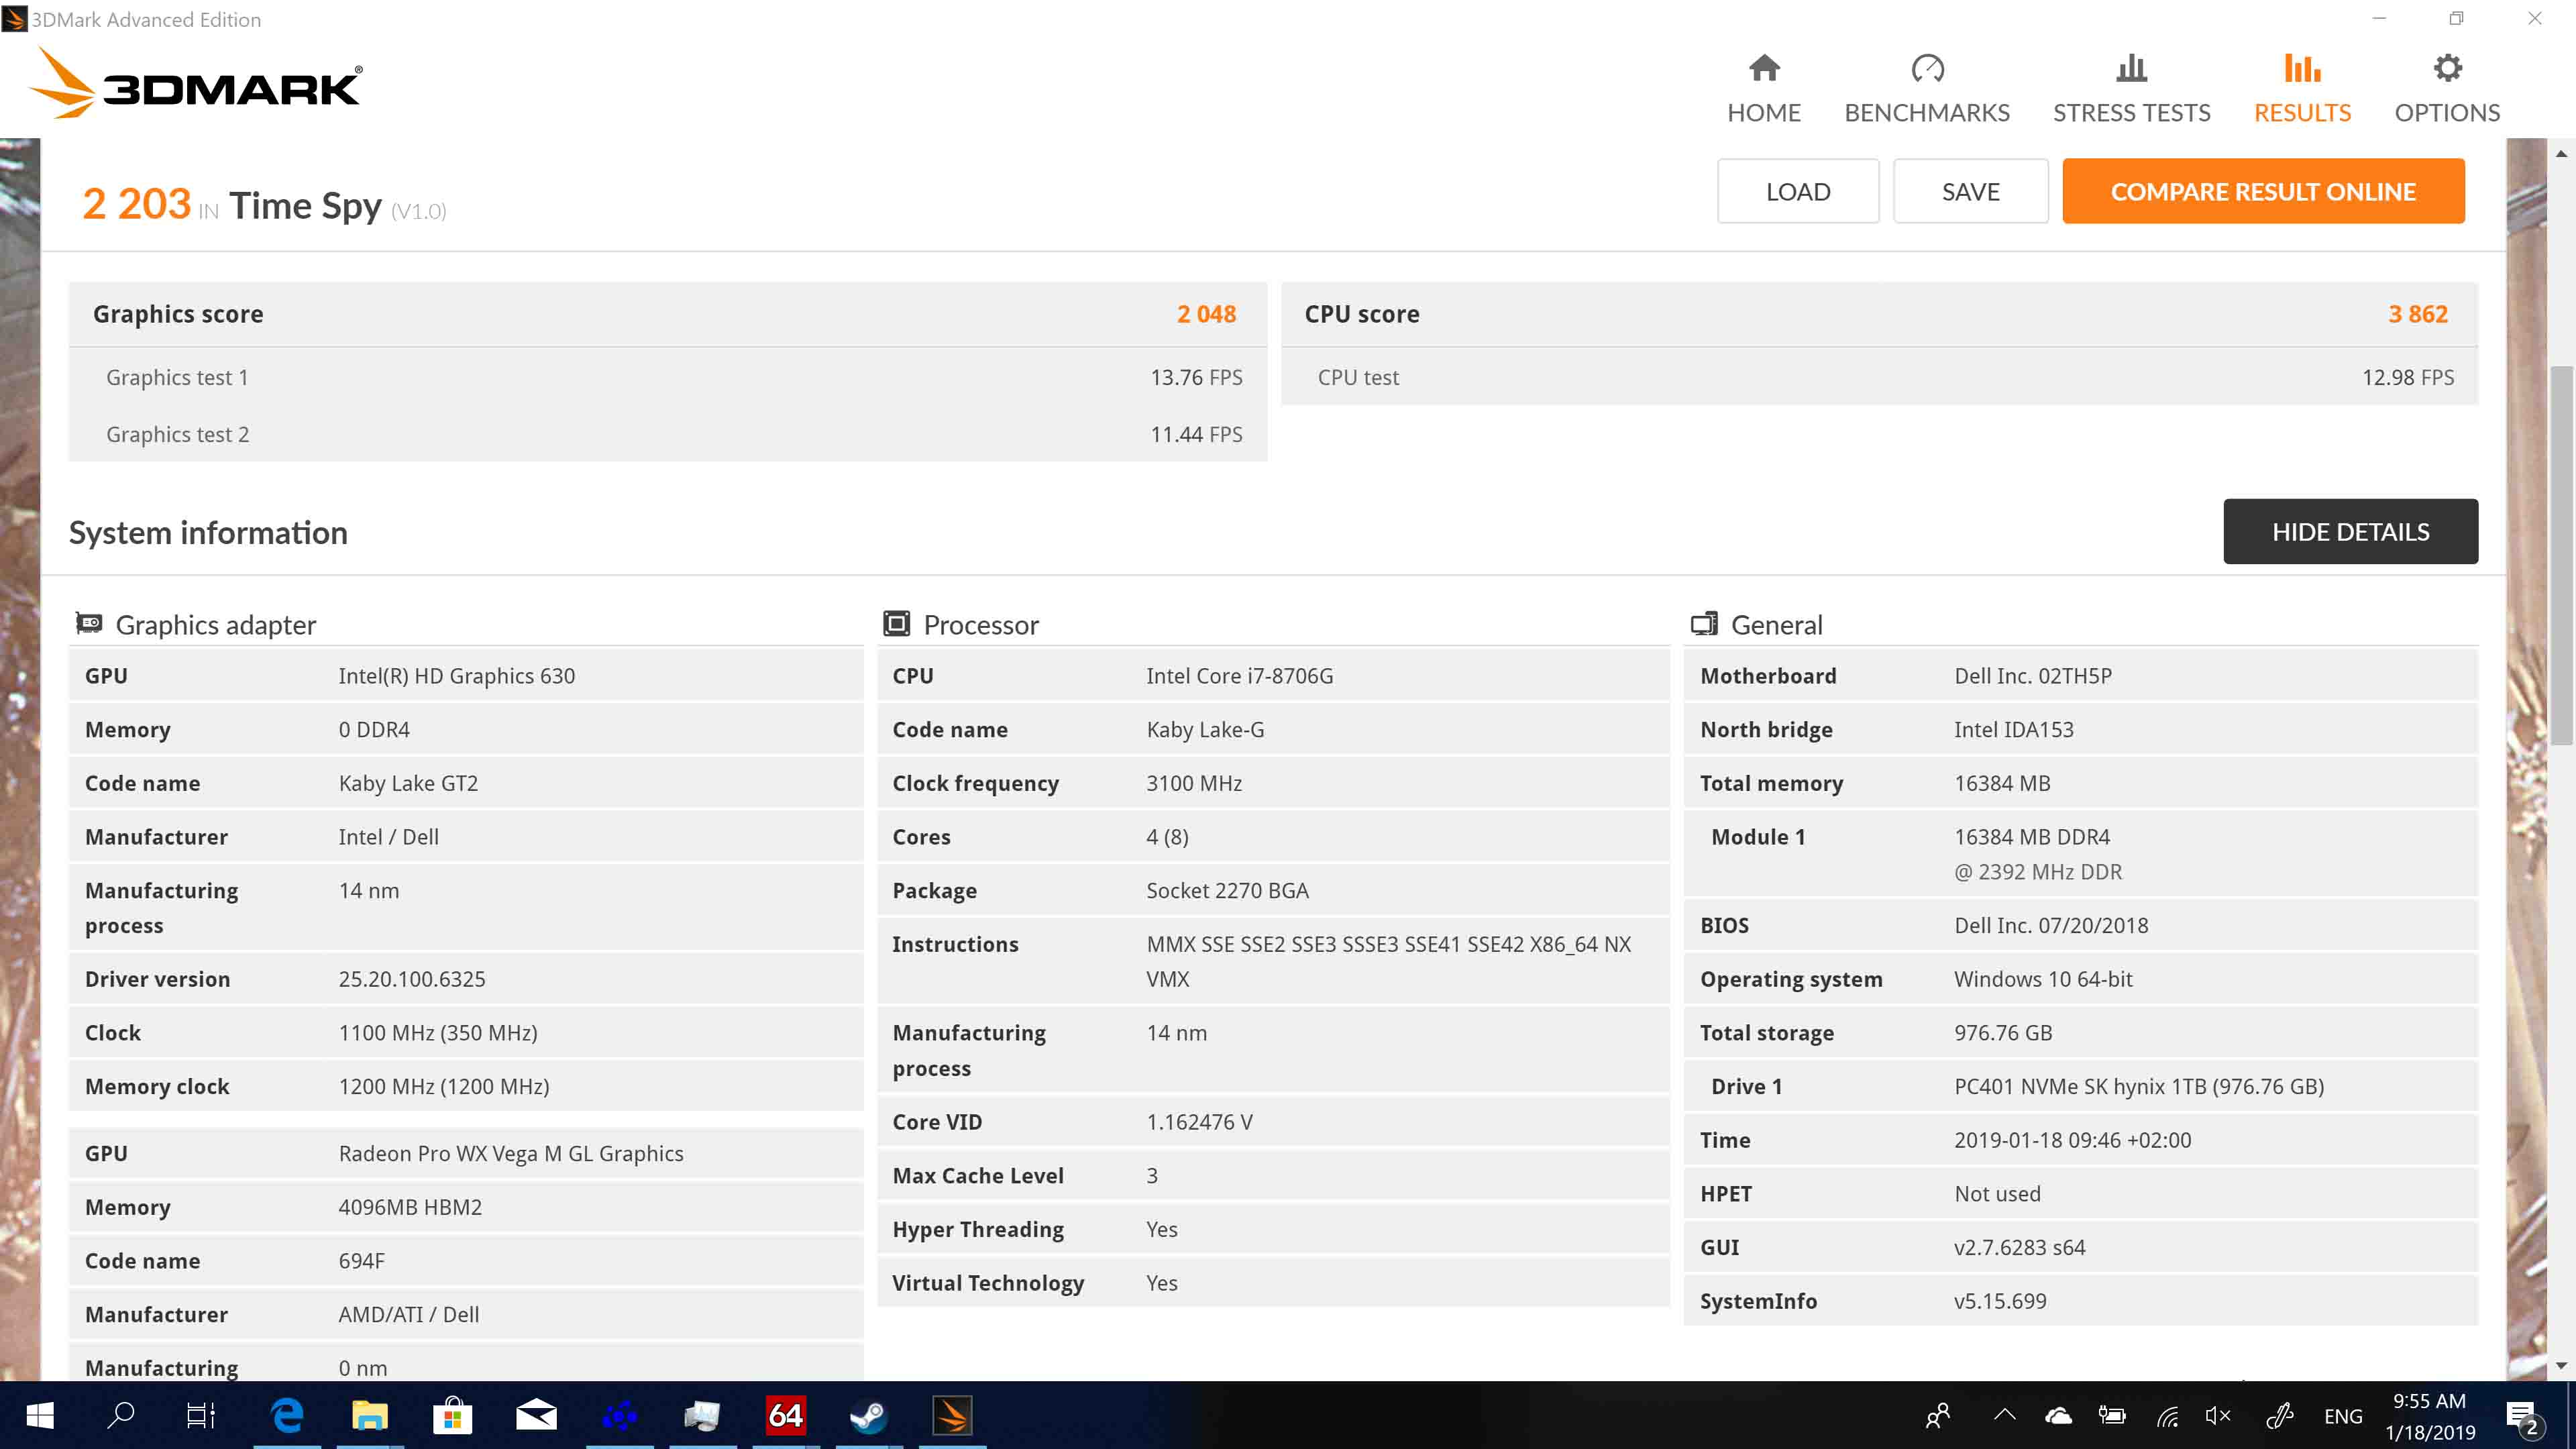2576x1449 pixels.
Task: Click the SAVE button
Action: pos(1970,191)
